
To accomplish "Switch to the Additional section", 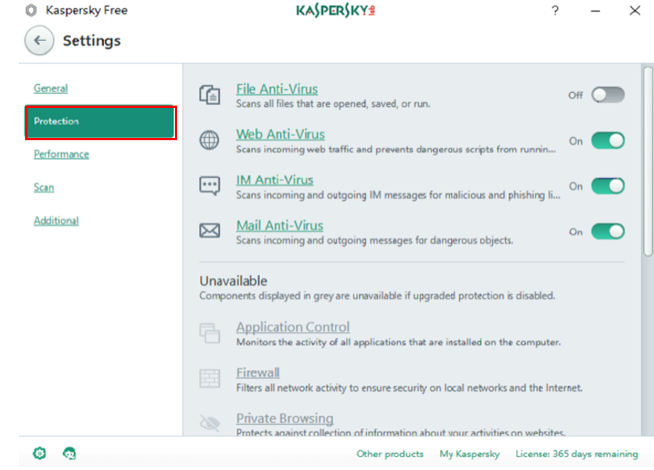I will pyautogui.click(x=56, y=221).
